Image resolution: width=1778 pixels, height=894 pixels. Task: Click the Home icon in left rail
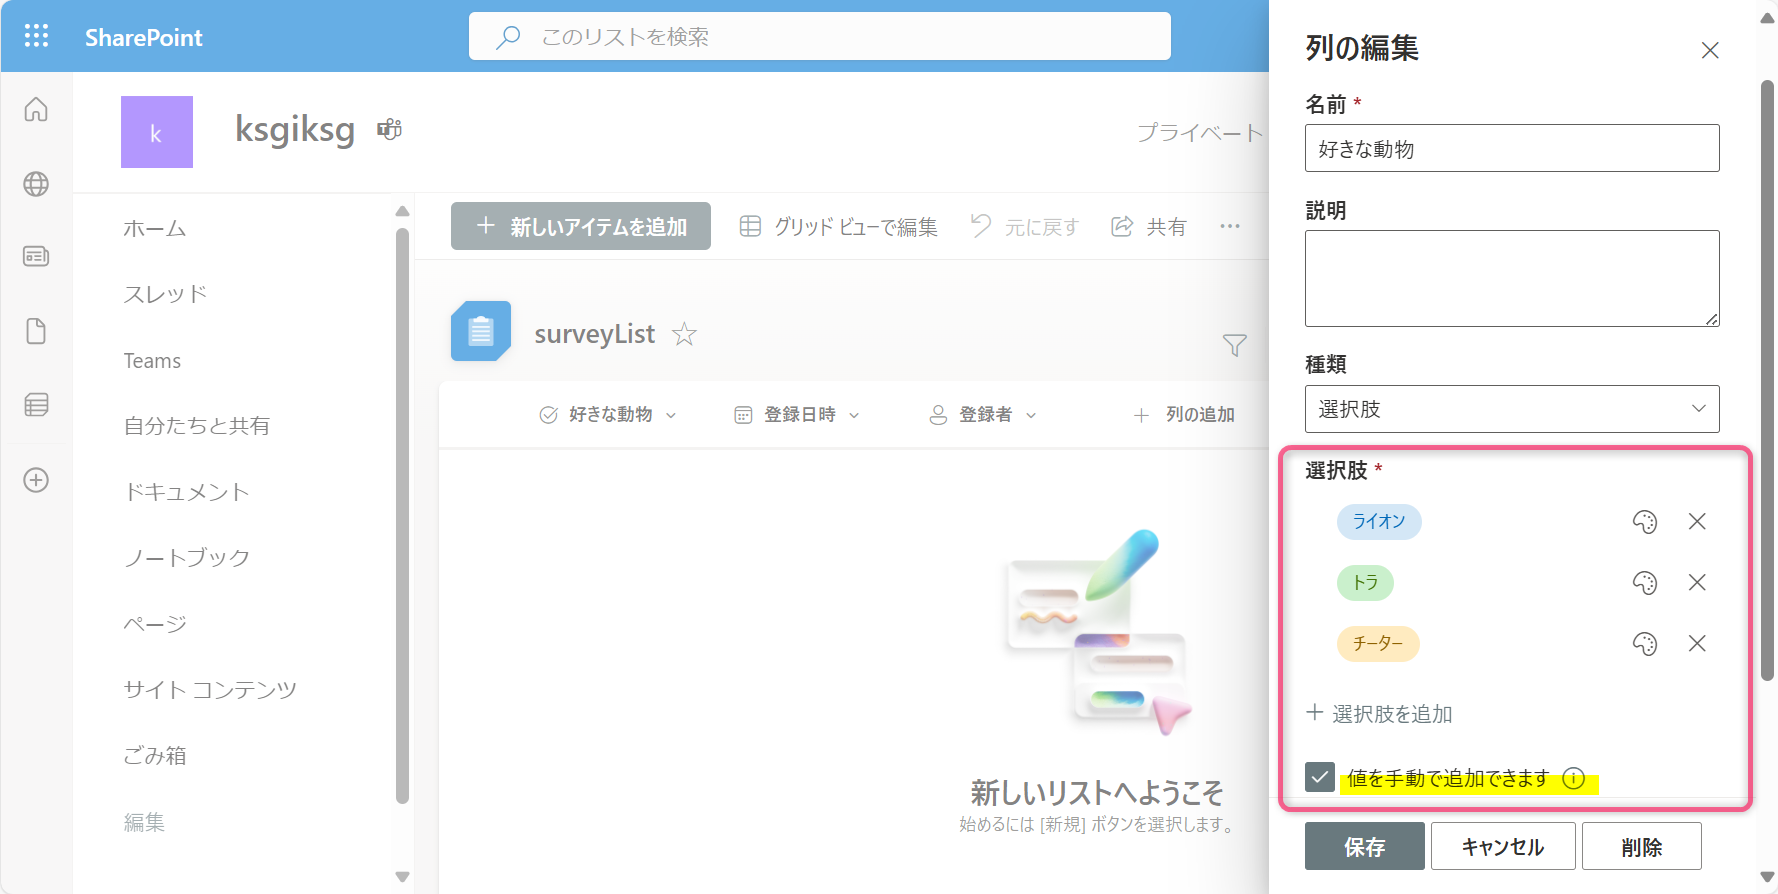(36, 109)
